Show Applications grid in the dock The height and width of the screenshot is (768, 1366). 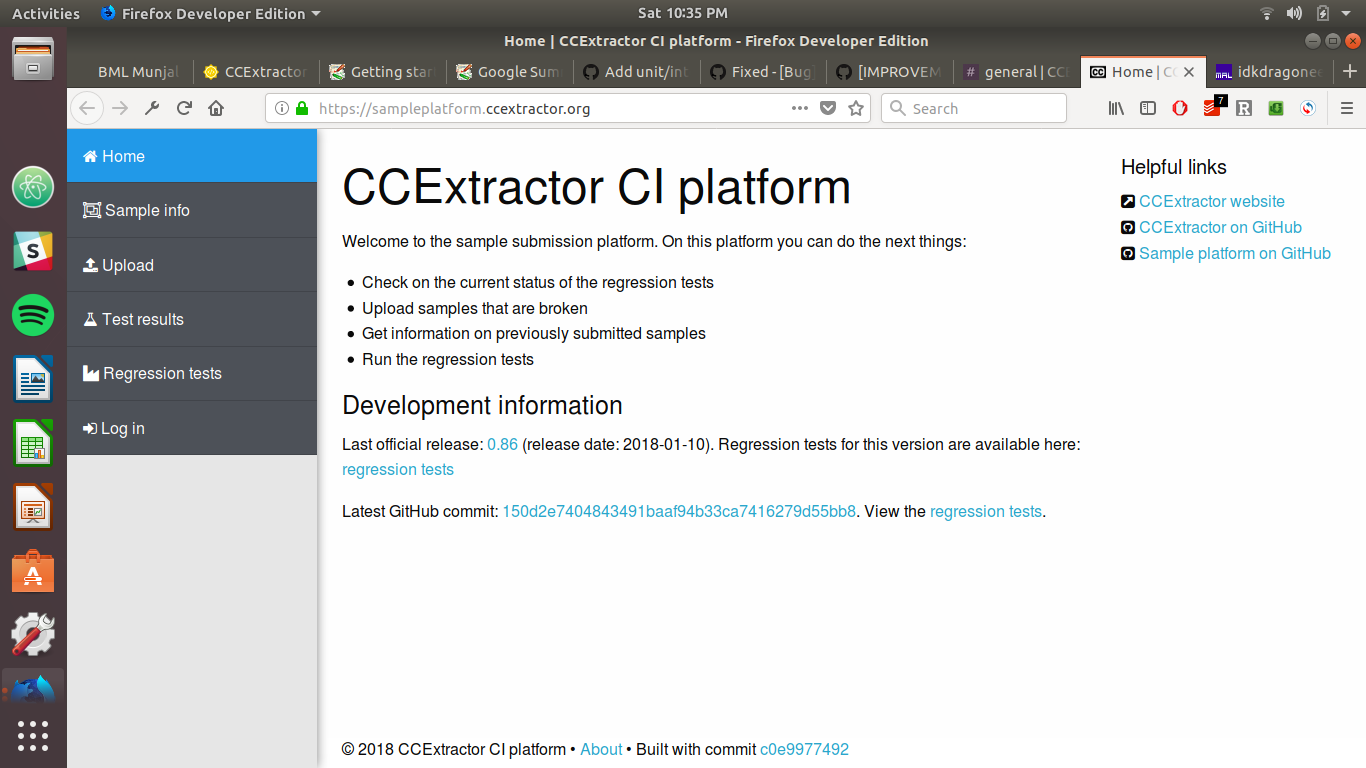click(33, 736)
